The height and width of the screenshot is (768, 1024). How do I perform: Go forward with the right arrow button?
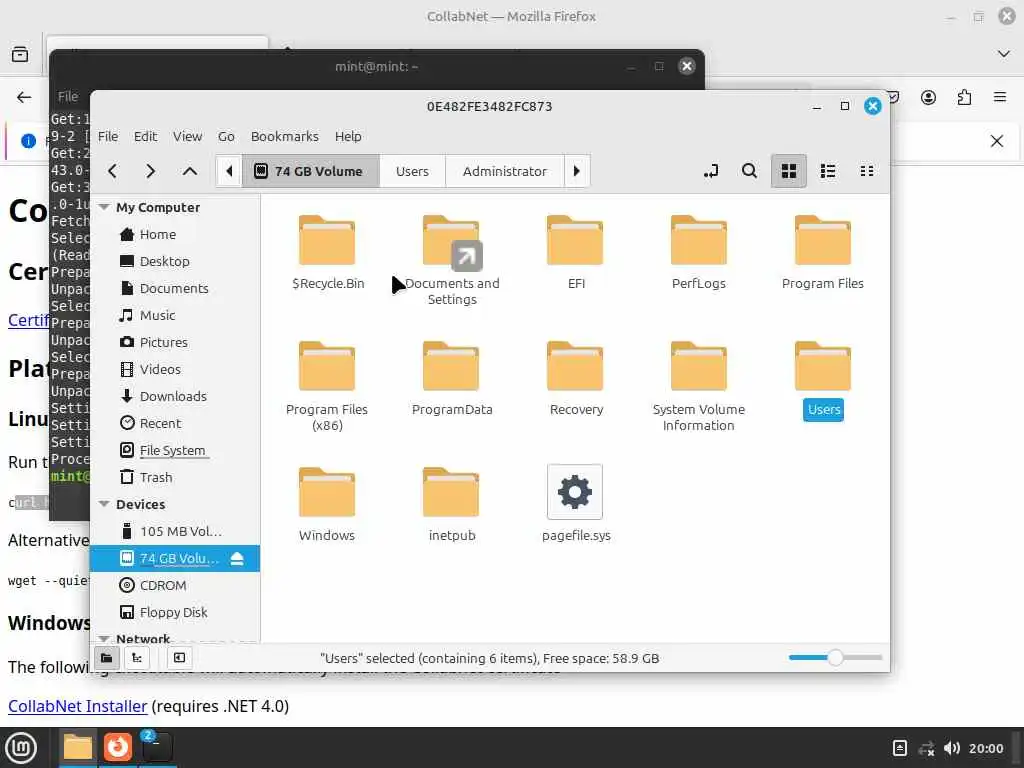point(151,171)
